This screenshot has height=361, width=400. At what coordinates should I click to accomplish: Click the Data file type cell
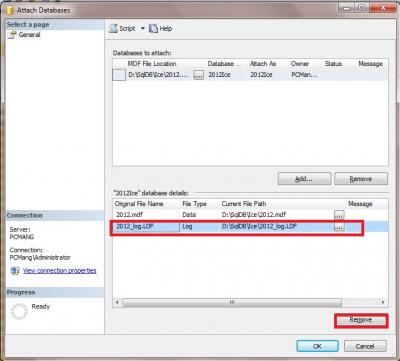(189, 215)
